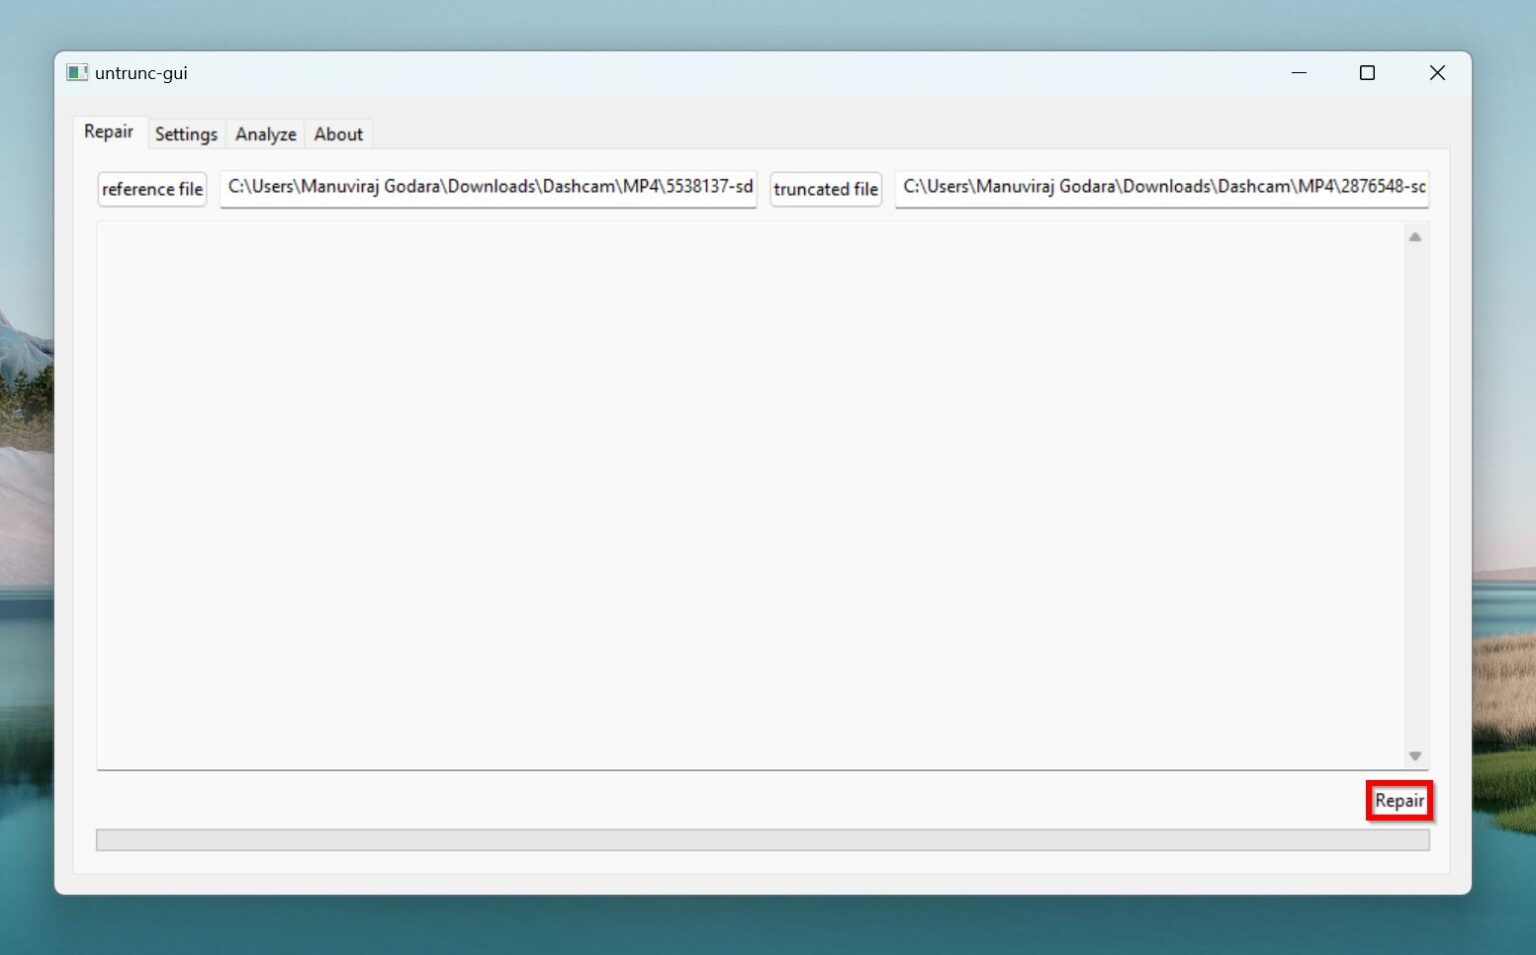Viewport: 1536px width, 955px height.
Task: Click the progress bar below the log
Action: click(763, 840)
